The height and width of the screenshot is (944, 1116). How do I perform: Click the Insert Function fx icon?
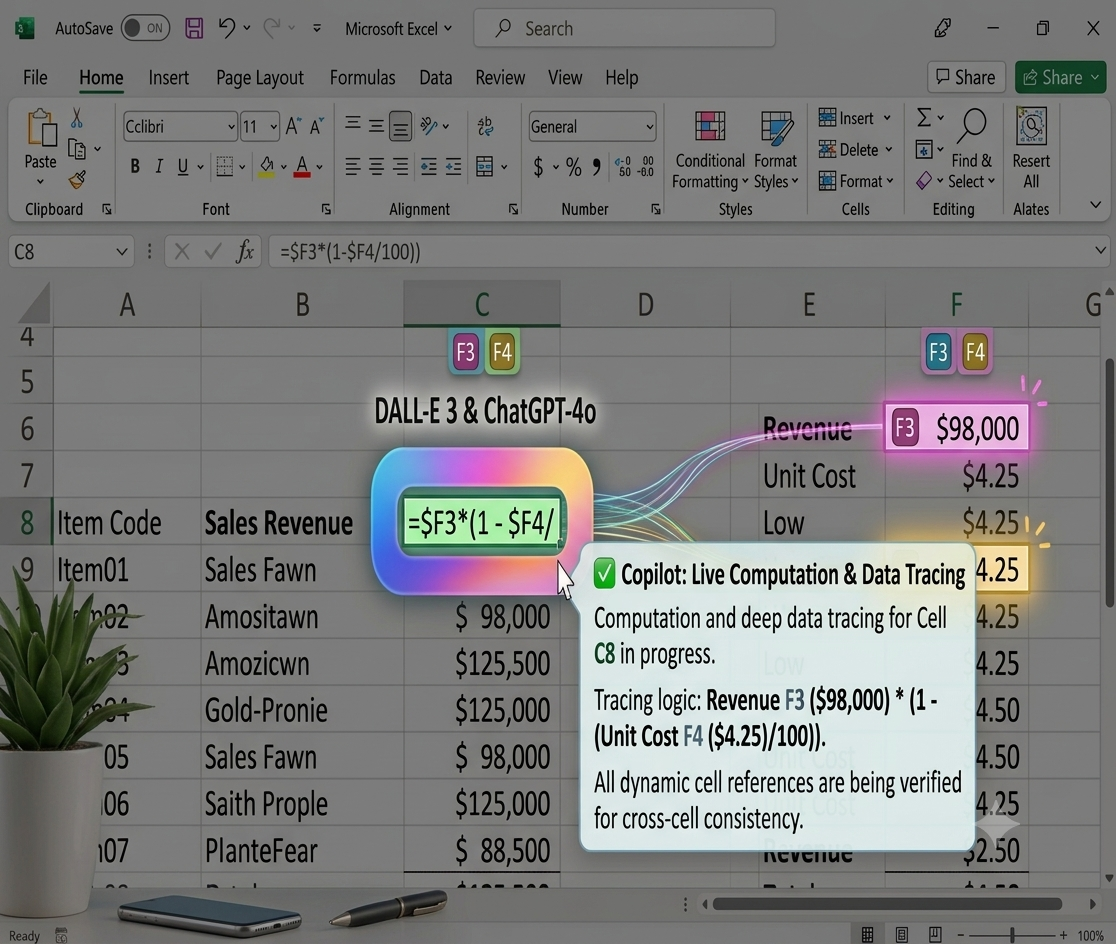click(x=245, y=251)
